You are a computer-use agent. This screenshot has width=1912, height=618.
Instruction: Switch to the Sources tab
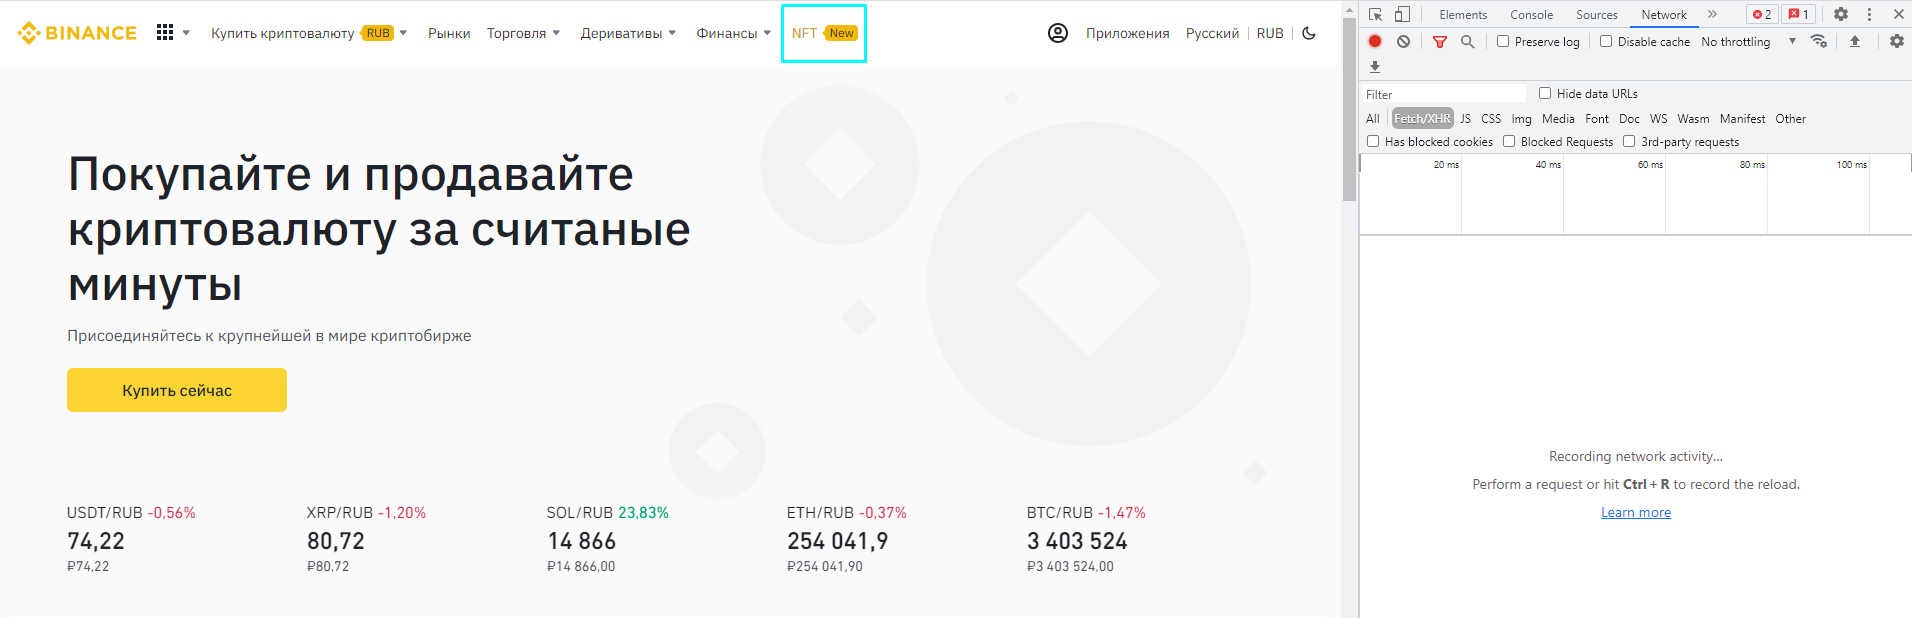click(x=1596, y=14)
